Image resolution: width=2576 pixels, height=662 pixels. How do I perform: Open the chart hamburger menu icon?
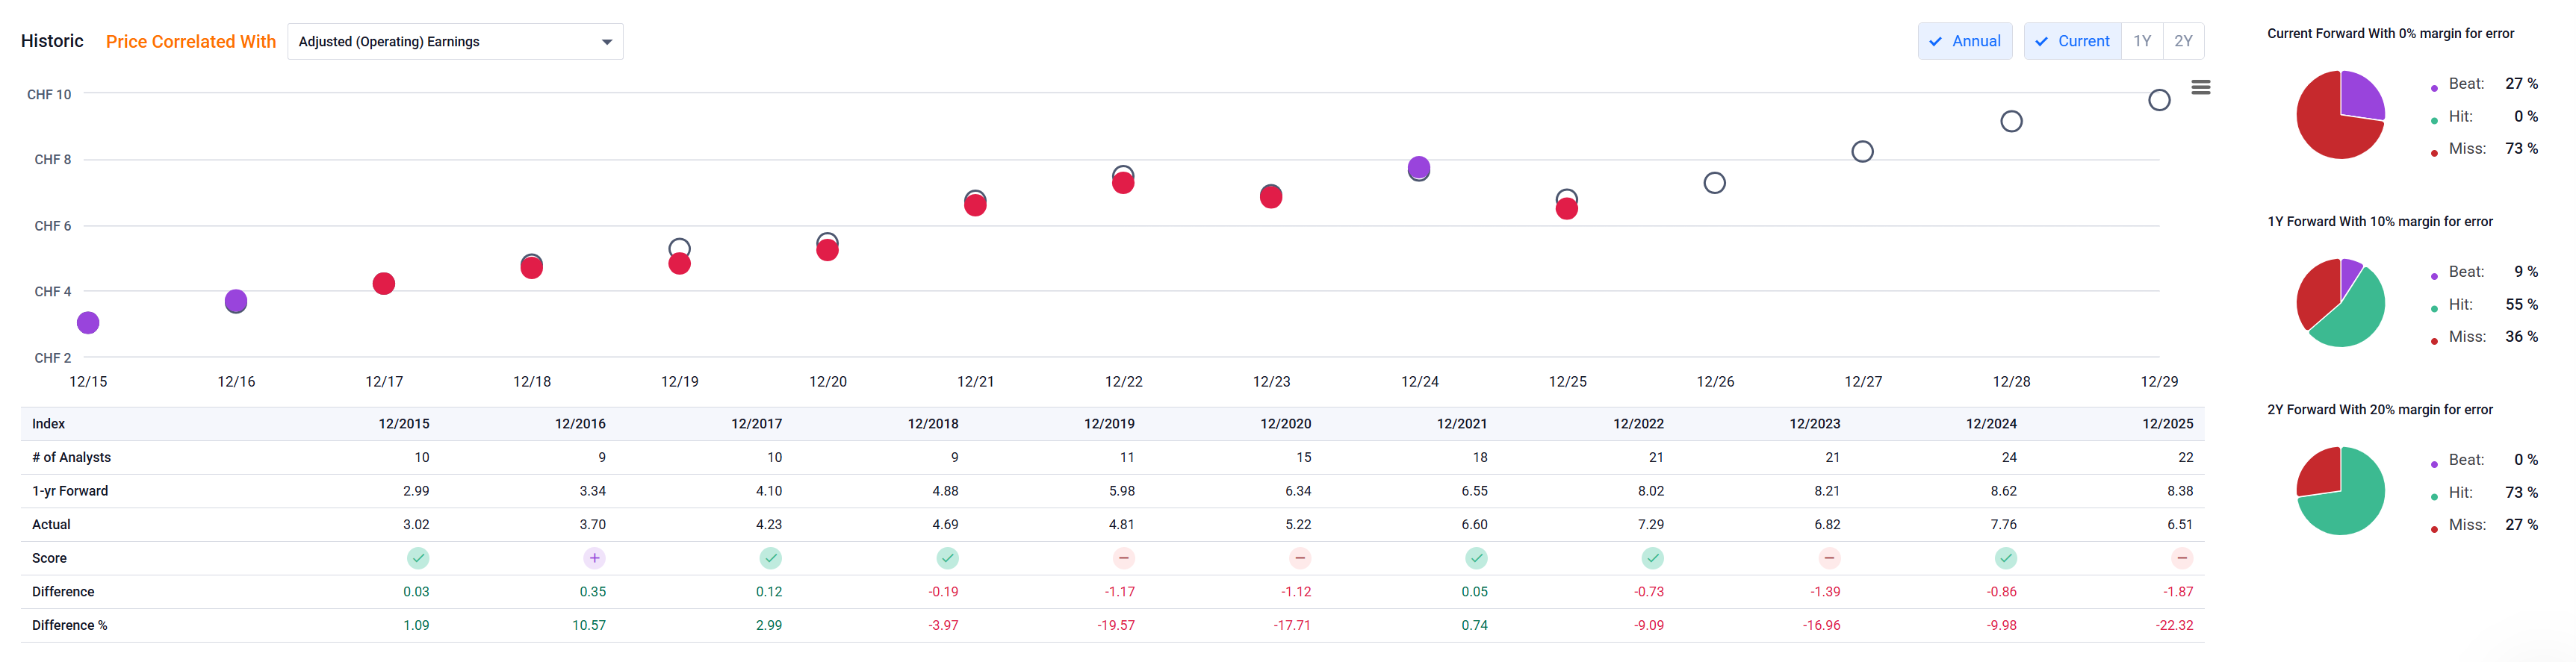2200,87
